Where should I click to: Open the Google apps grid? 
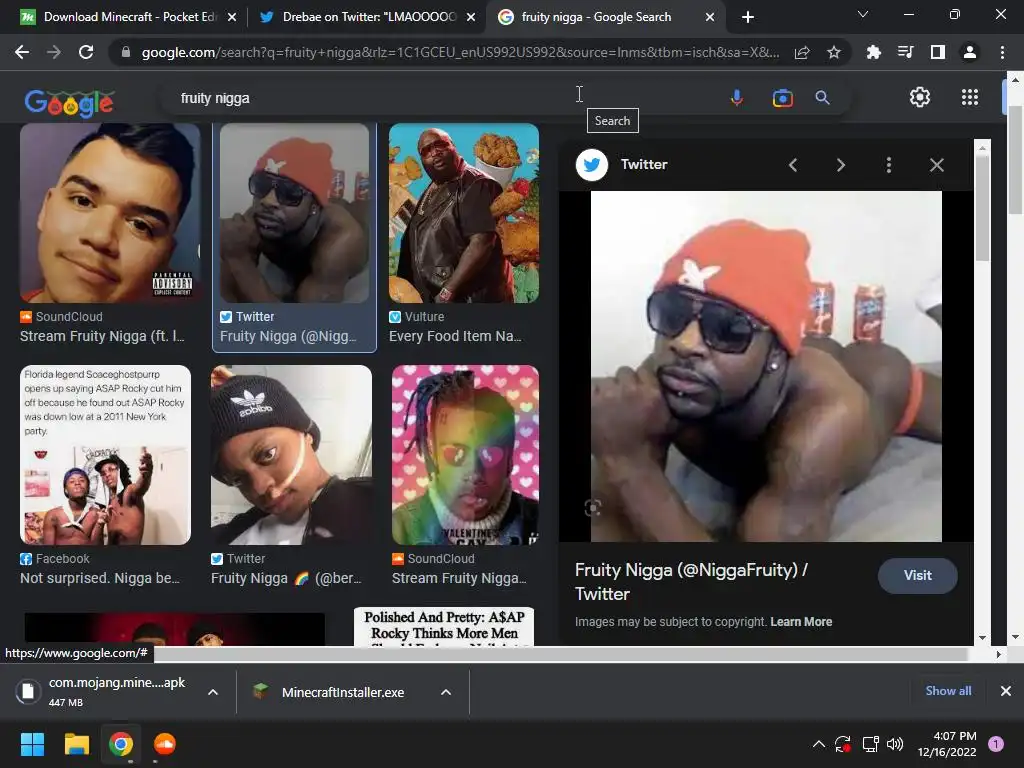[970, 97]
